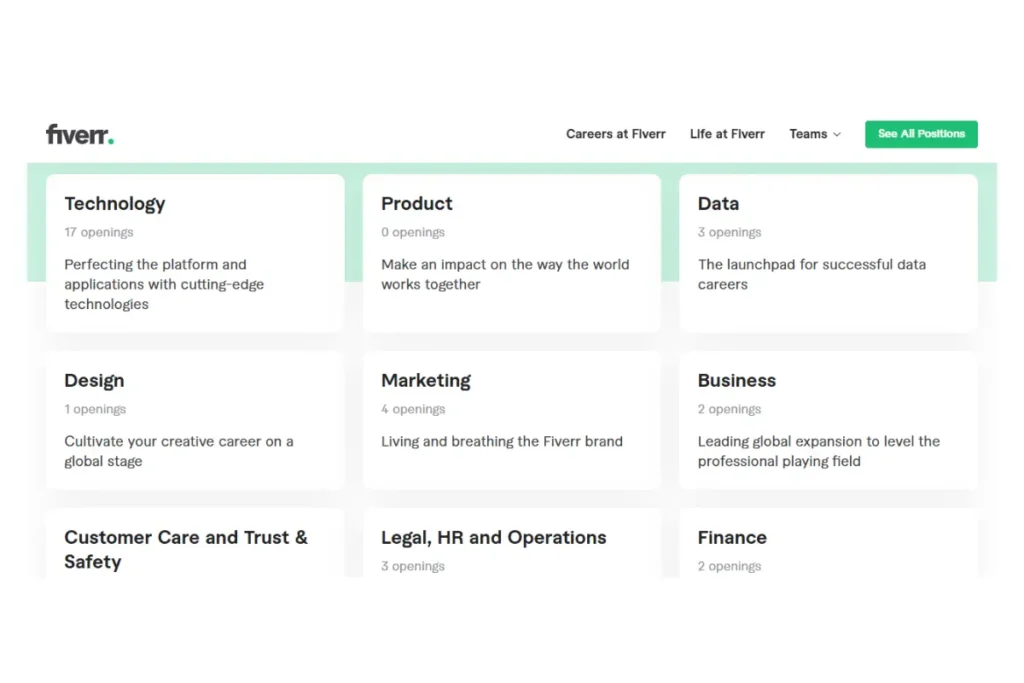Open the Data team card
Image resolution: width=1024 pixels, height=683 pixels.
tap(828, 253)
